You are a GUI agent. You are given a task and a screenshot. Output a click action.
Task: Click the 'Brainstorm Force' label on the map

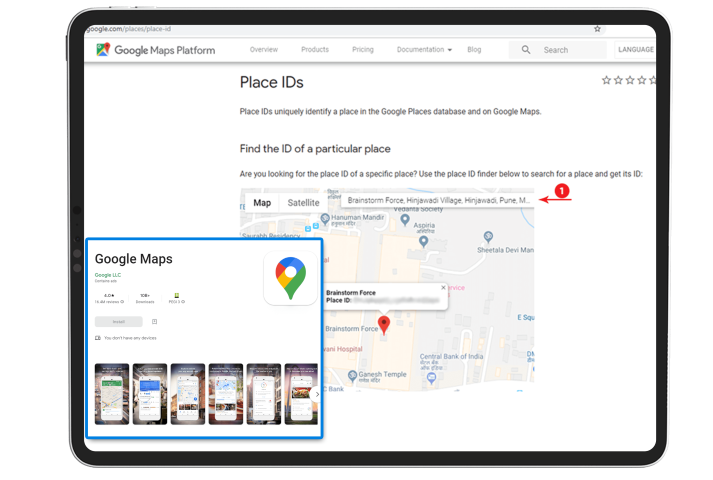(351, 329)
